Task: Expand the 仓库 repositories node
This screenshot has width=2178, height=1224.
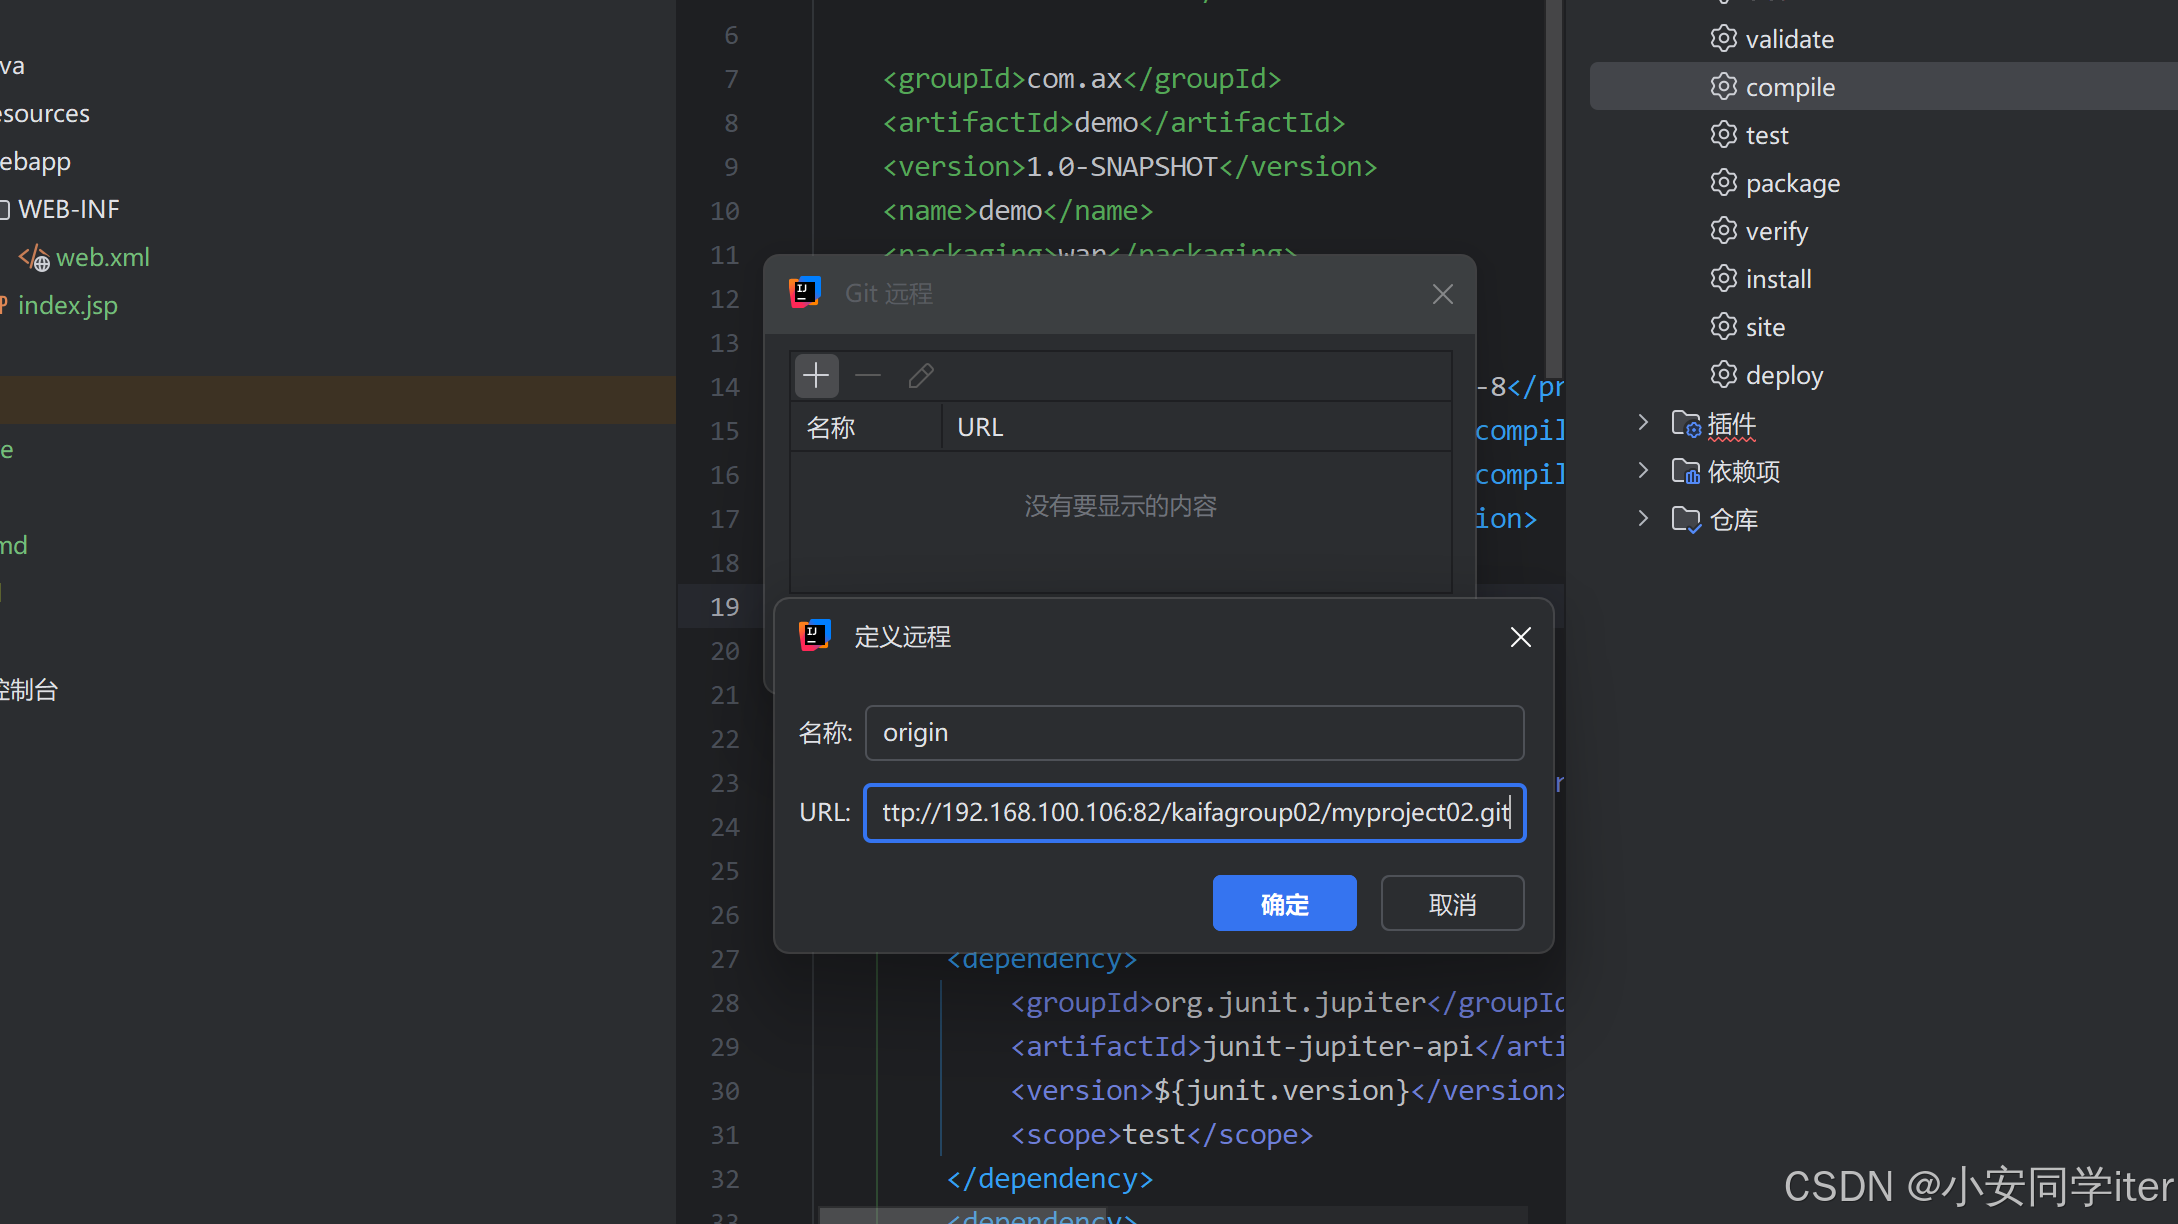Action: point(1643,519)
